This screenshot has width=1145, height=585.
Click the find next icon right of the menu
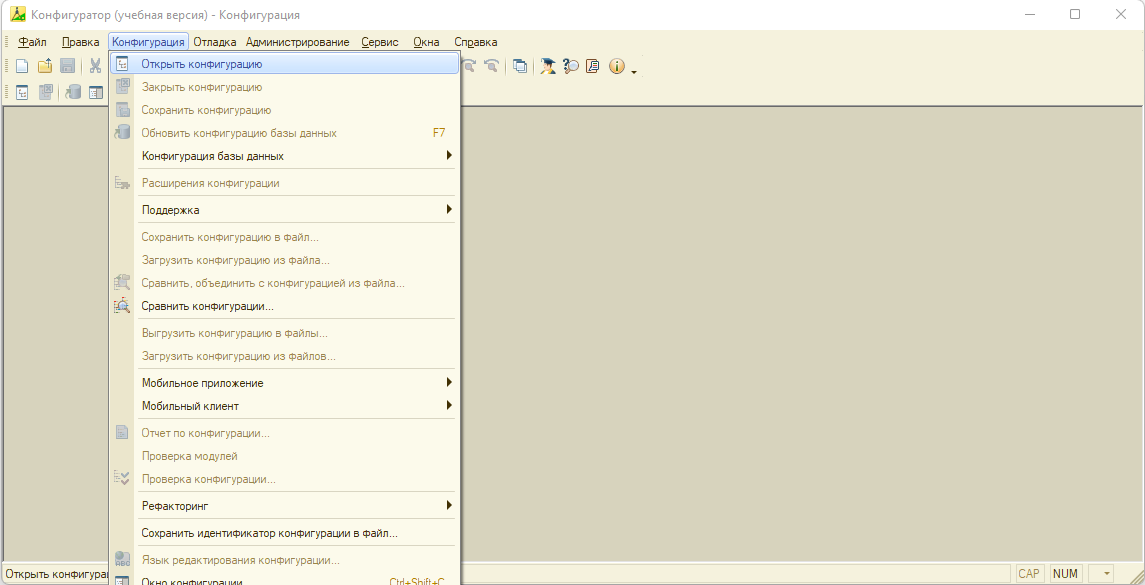pyautogui.click(x=470, y=66)
